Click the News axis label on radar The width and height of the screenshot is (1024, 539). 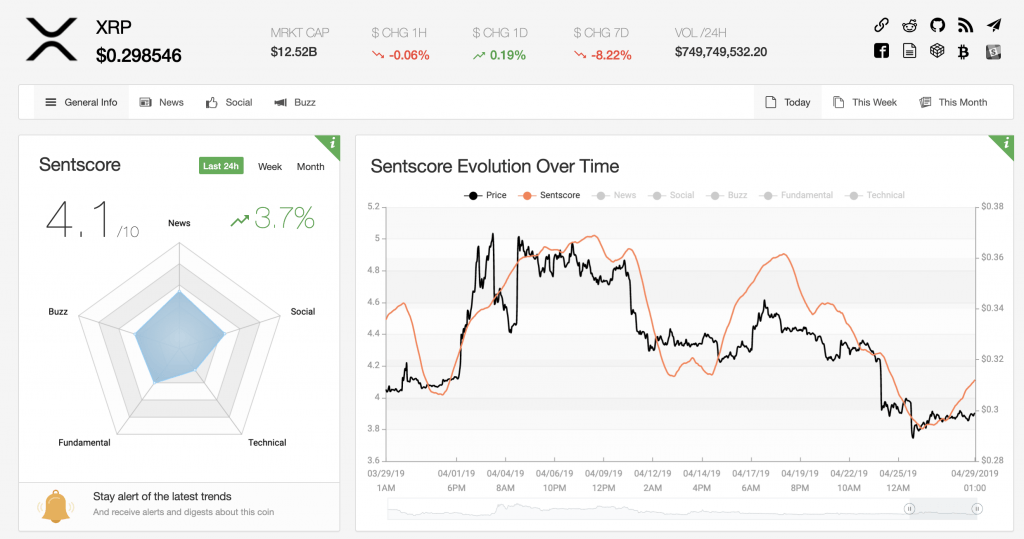[x=179, y=223]
